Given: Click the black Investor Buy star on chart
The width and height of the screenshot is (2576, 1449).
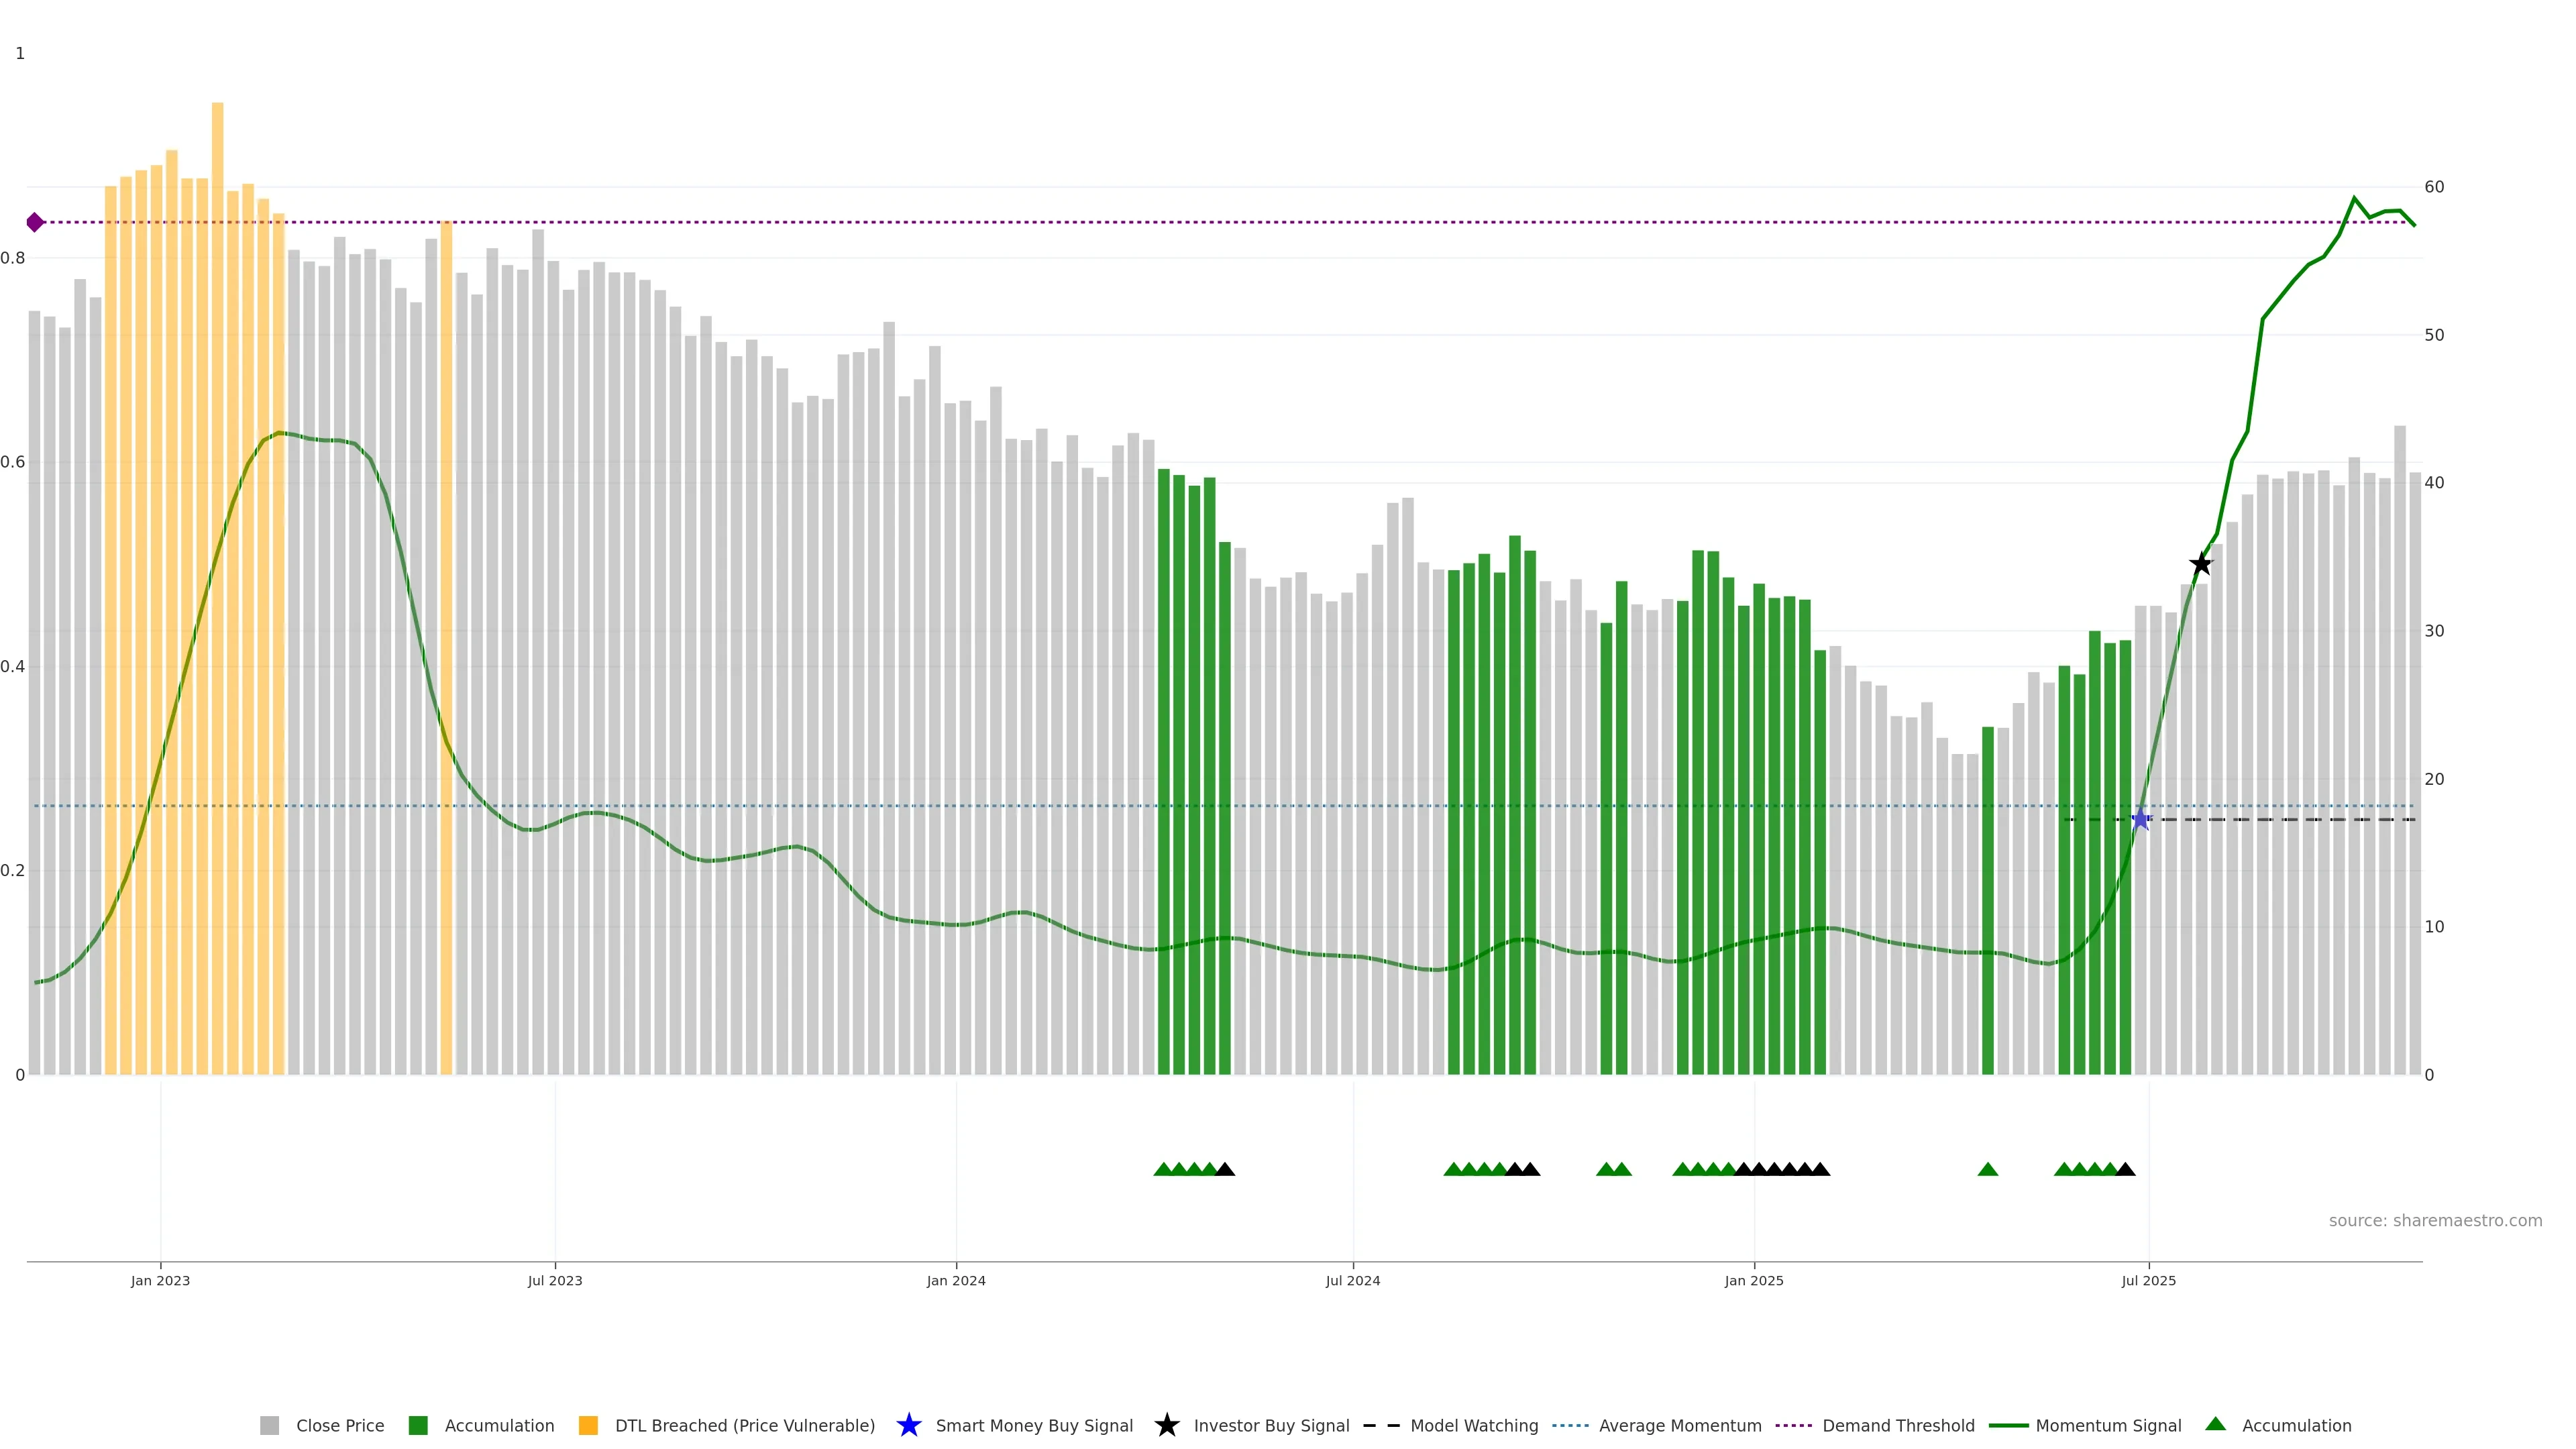Looking at the screenshot, I should (2201, 564).
